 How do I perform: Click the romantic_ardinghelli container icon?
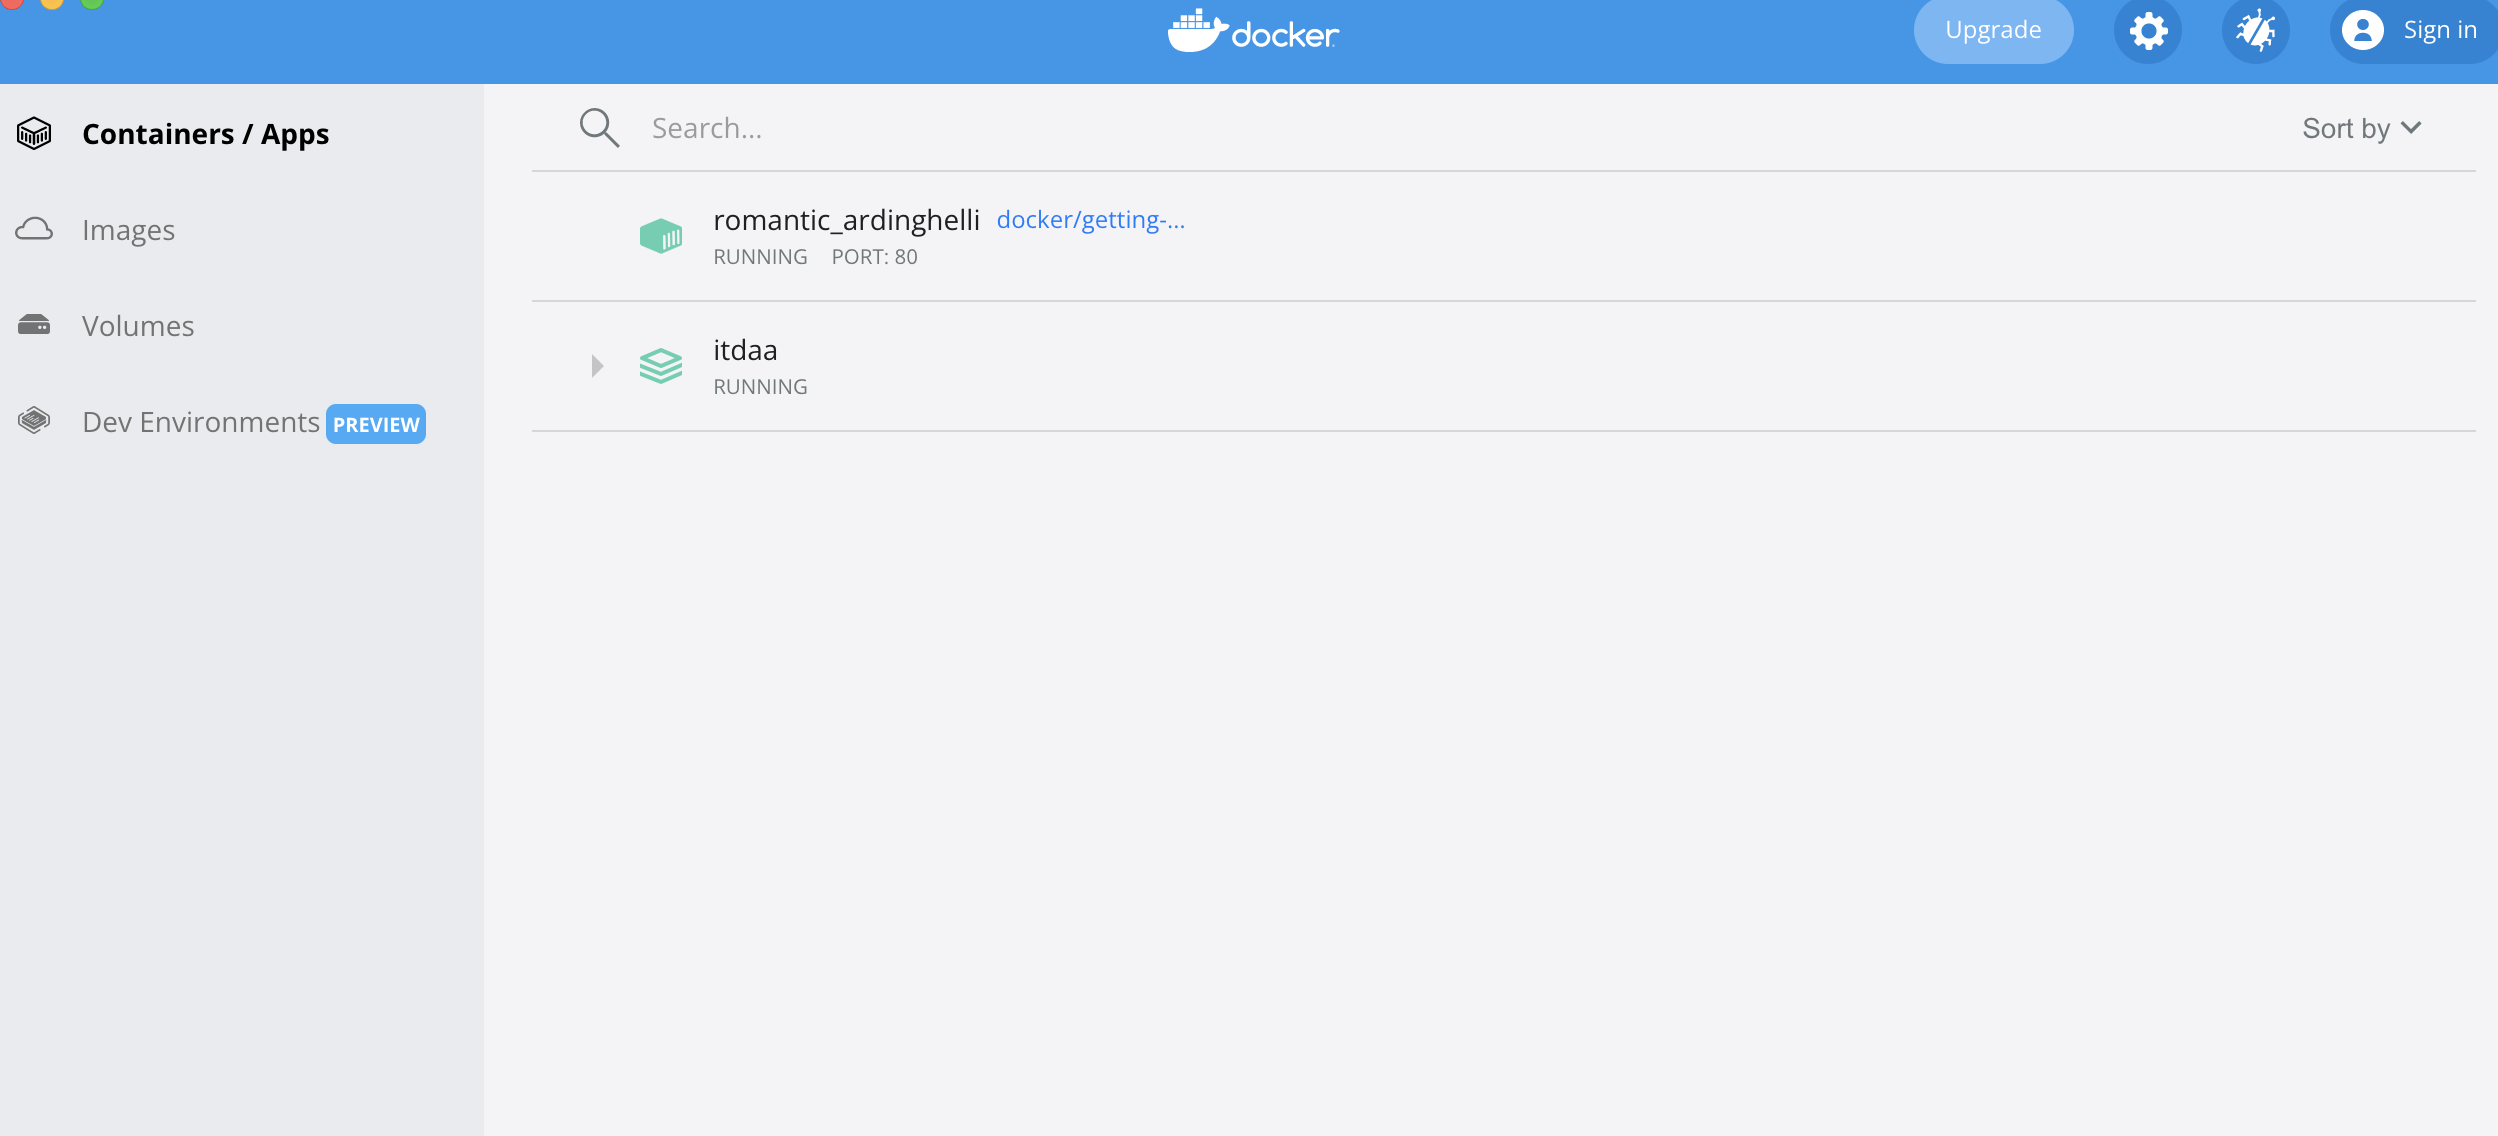pos(661,236)
